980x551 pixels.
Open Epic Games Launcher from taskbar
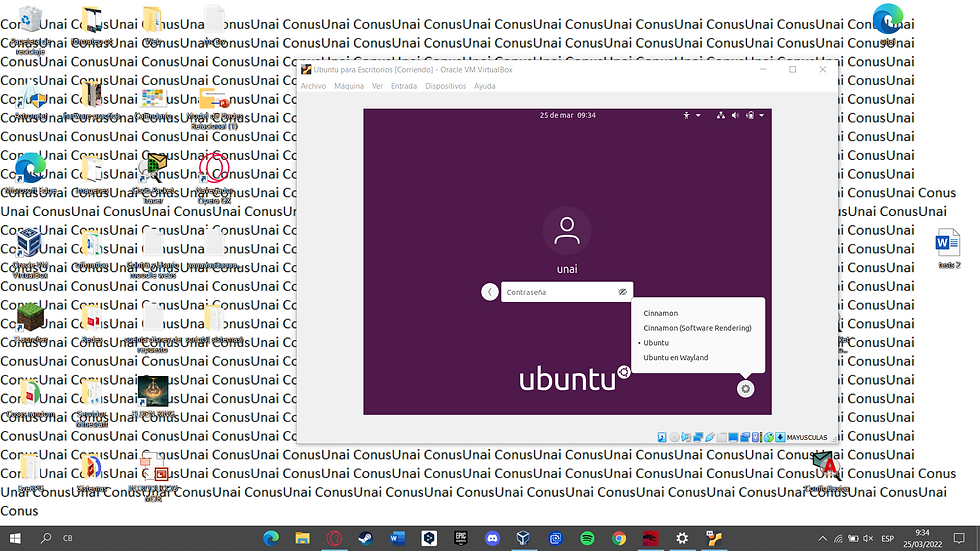461,538
